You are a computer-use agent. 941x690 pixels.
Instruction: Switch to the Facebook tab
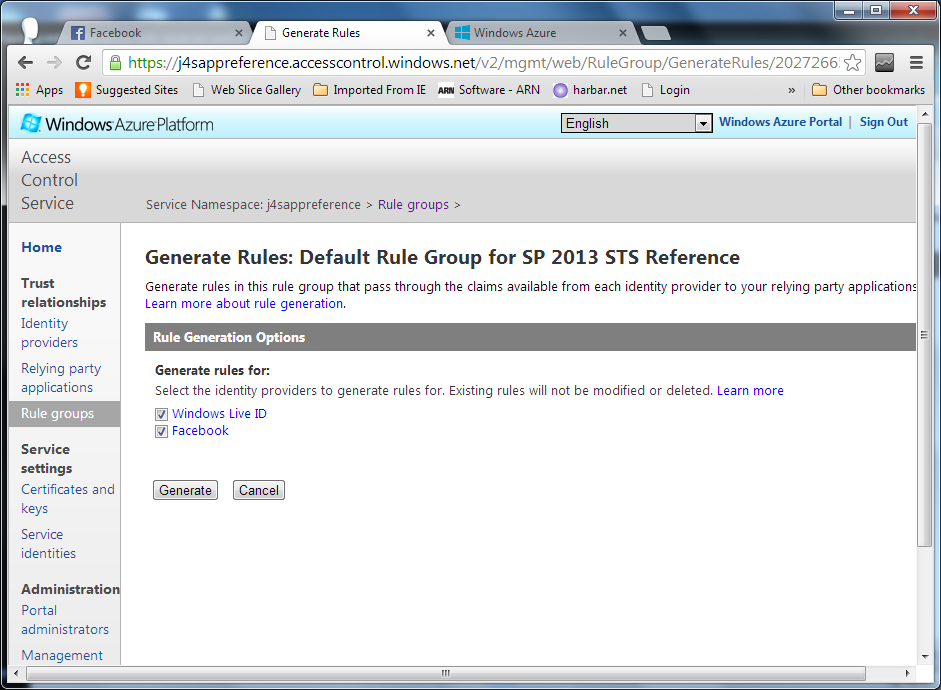click(156, 33)
